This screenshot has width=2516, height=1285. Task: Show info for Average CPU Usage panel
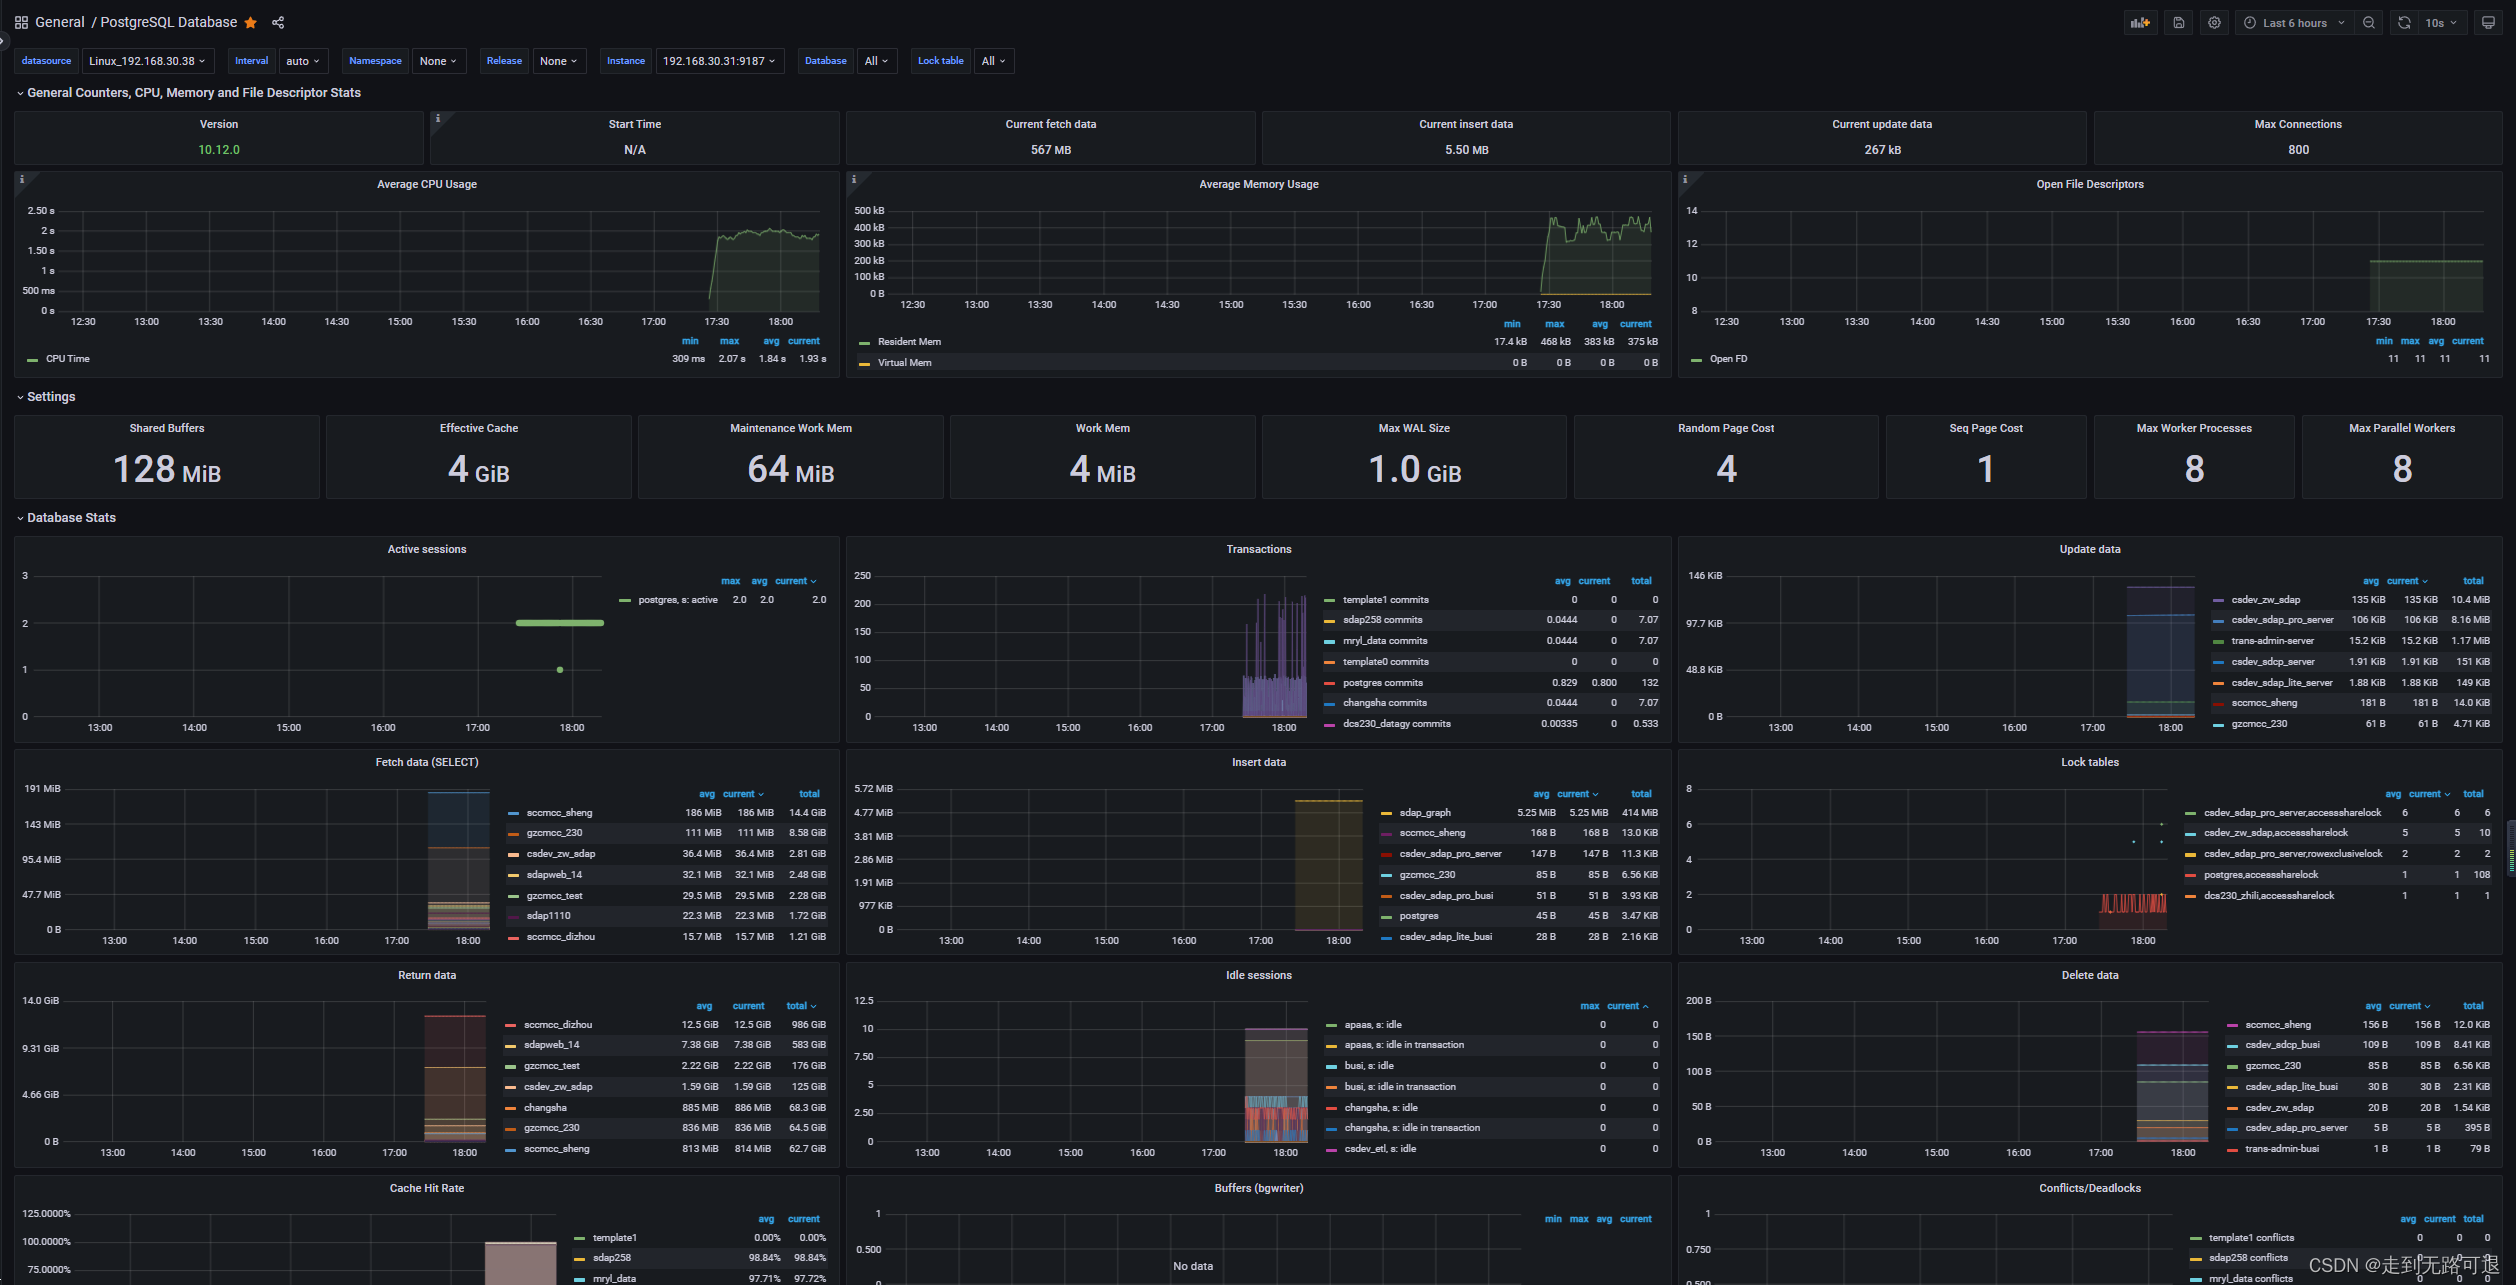[22, 180]
